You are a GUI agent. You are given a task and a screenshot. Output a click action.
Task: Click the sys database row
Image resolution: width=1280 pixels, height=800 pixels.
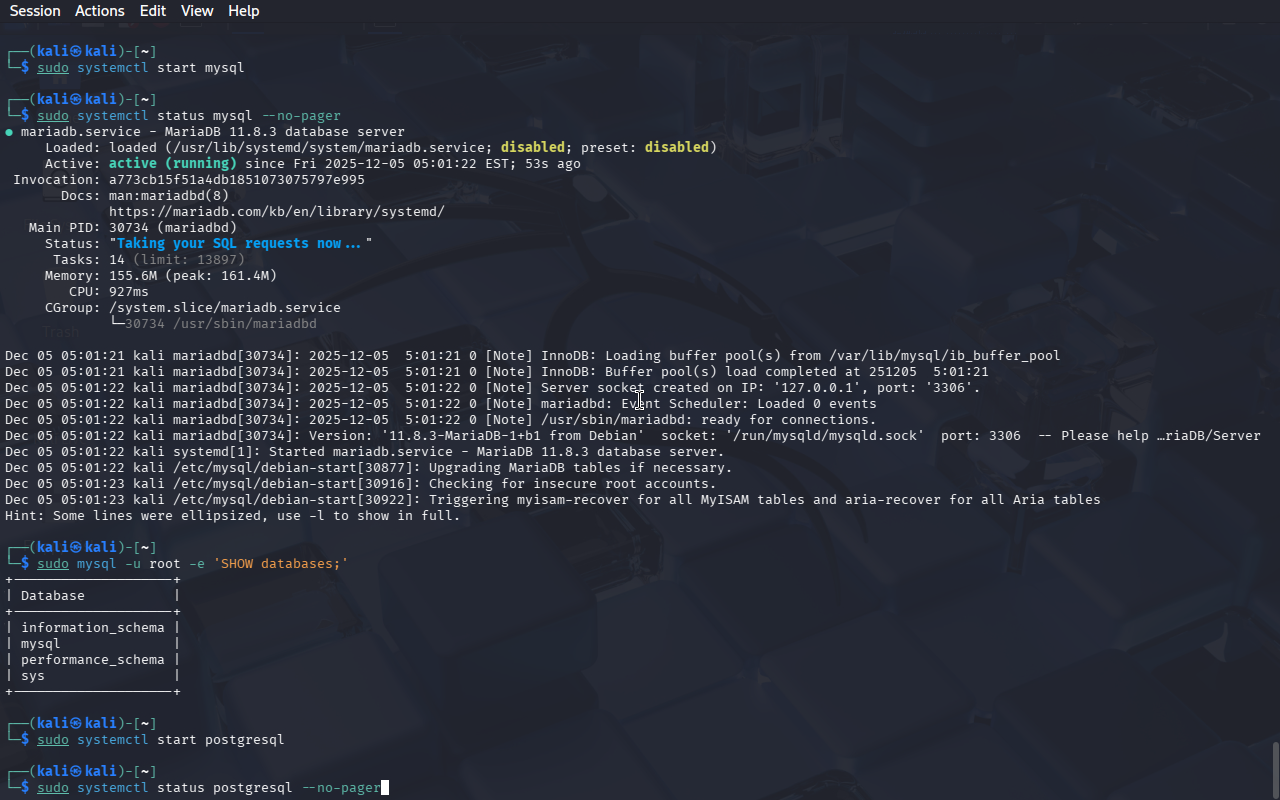pyautogui.click(x=33, y=676)
